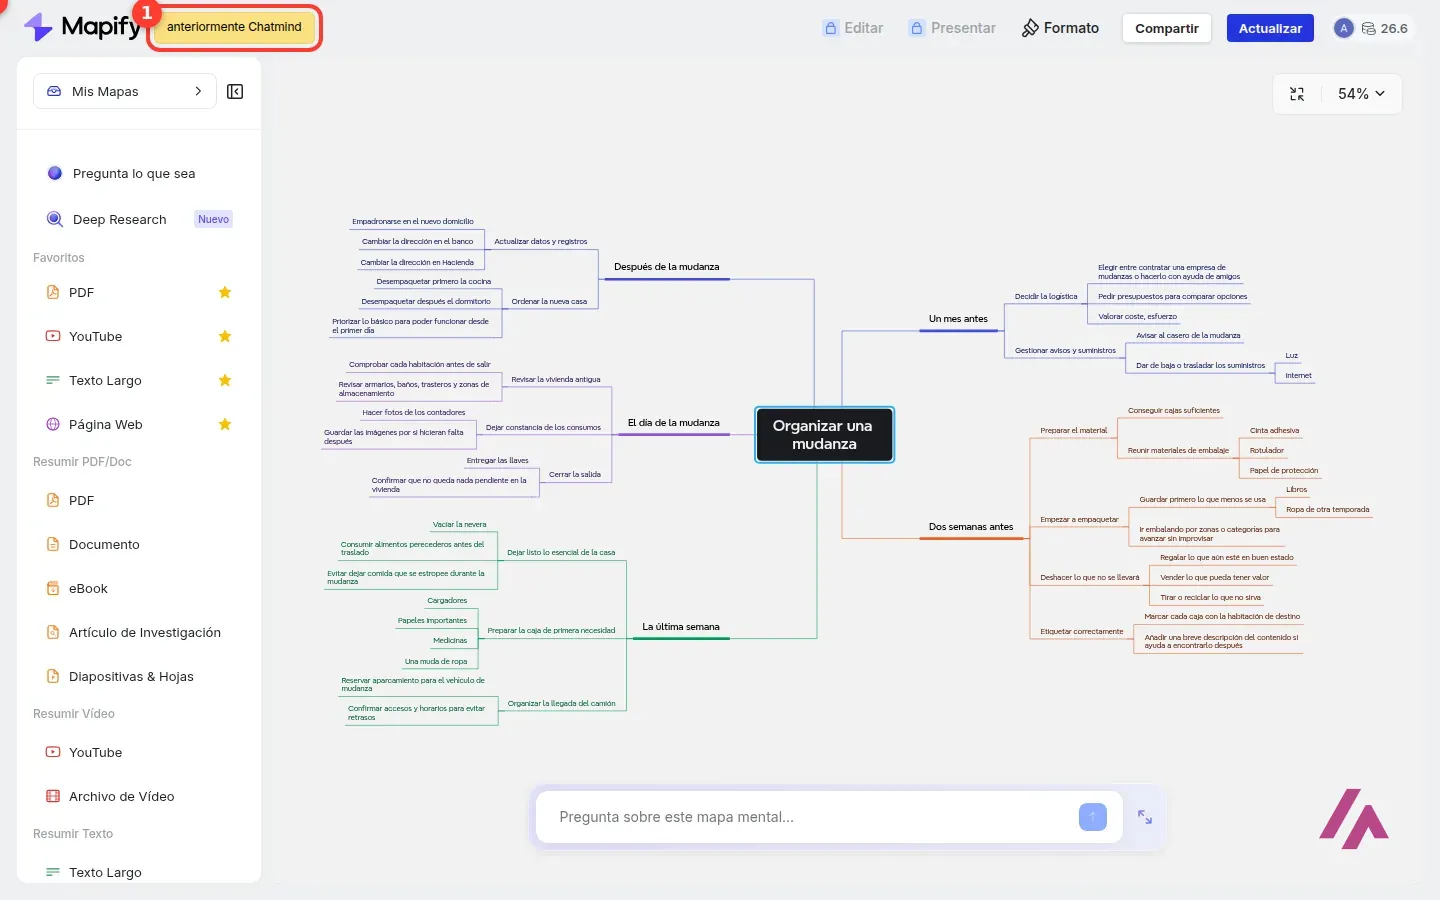Choose Artículo de Investigación

click(x=144, y=632)
